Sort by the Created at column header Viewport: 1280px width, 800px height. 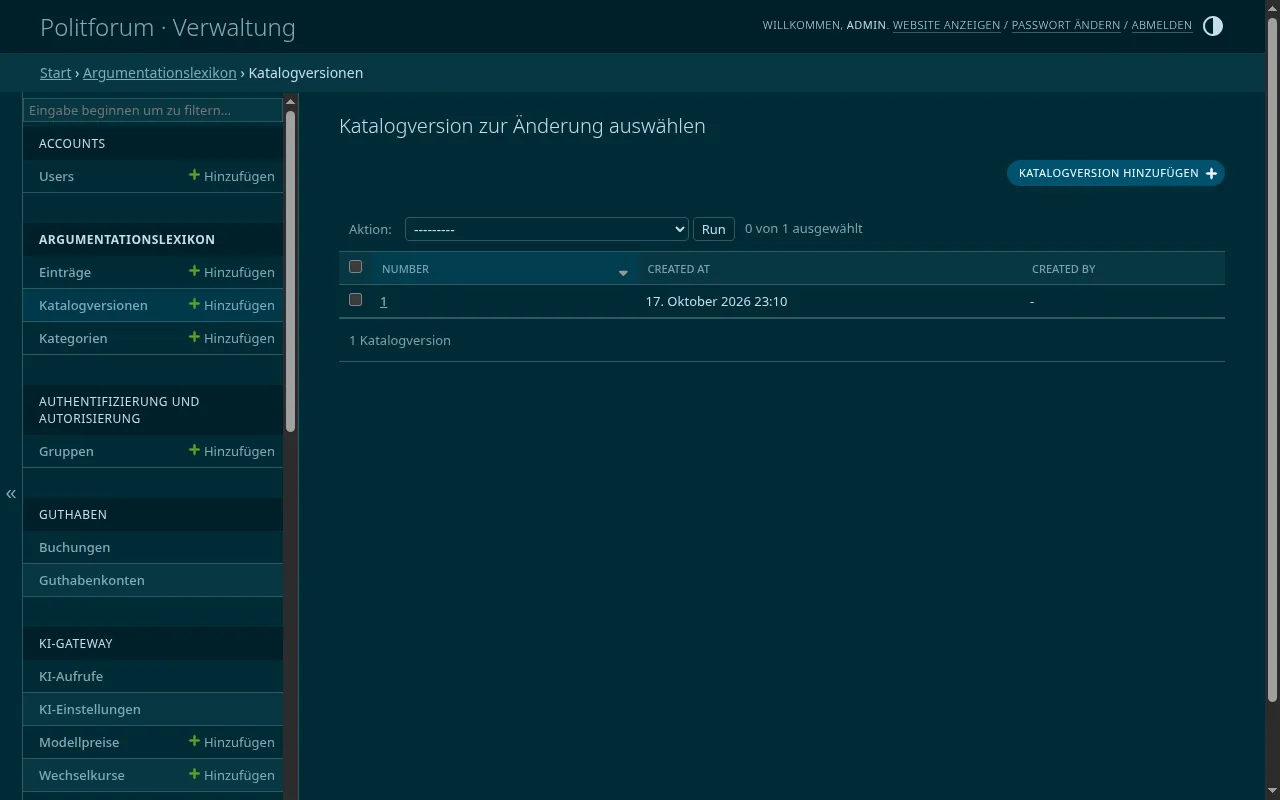click(x=679, y=269)
